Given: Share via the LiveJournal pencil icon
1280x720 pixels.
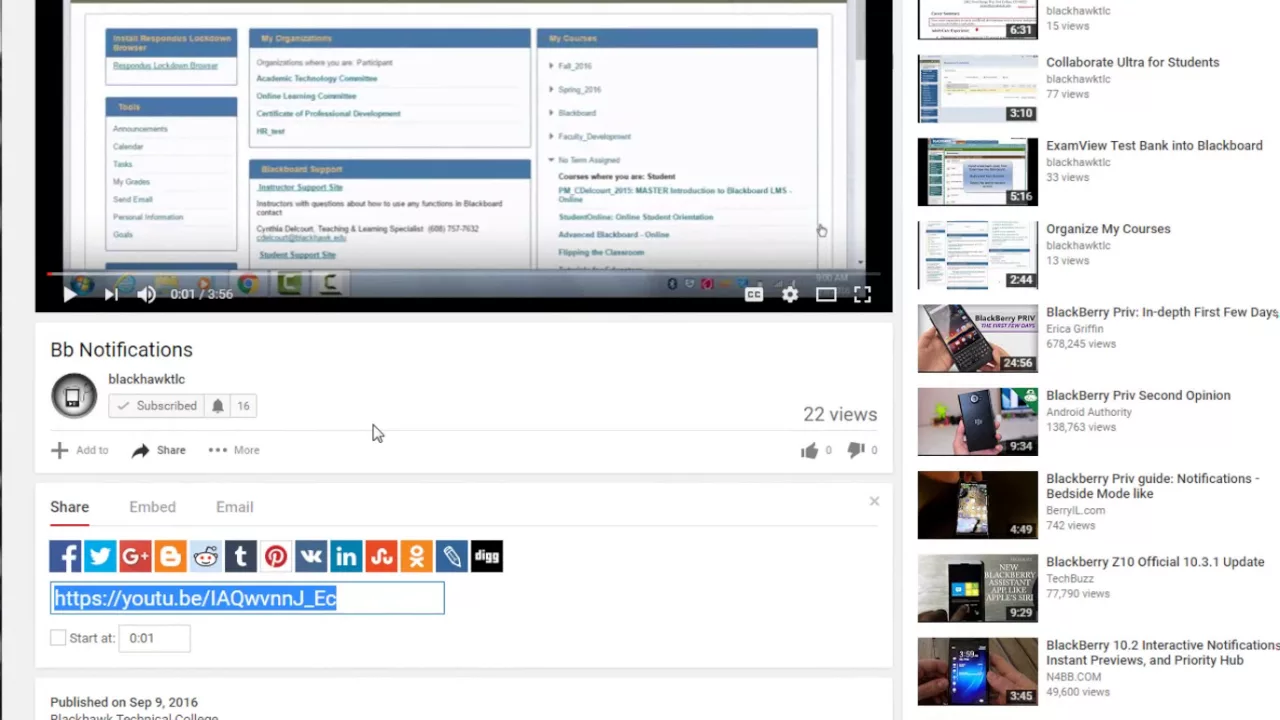Looking at the screenshot, I should point(452,556).
